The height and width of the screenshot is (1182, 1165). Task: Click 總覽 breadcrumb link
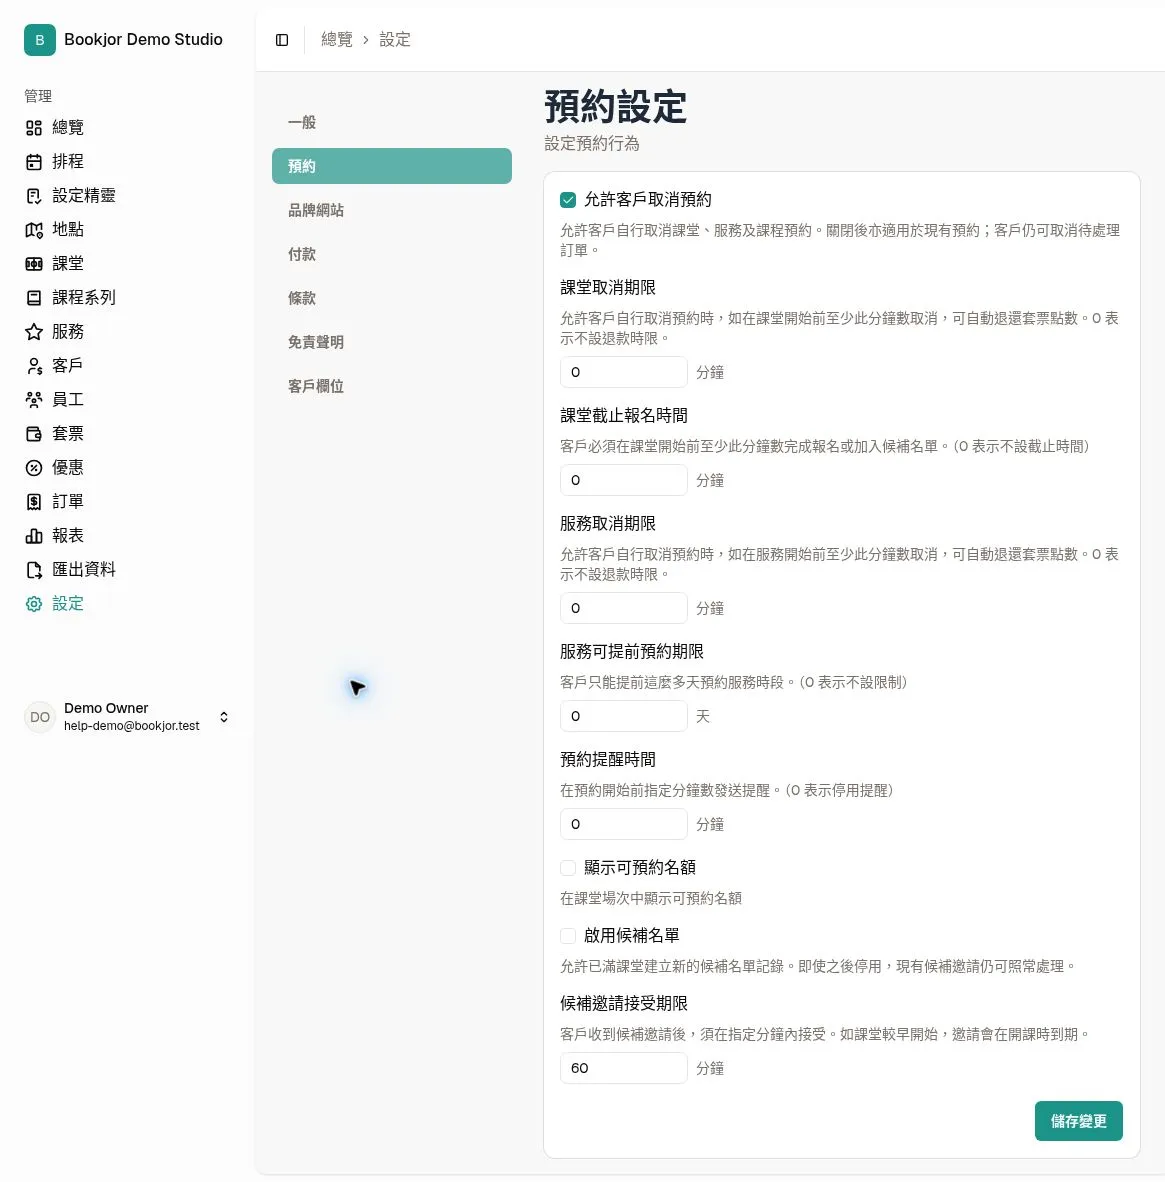point(336,40)
